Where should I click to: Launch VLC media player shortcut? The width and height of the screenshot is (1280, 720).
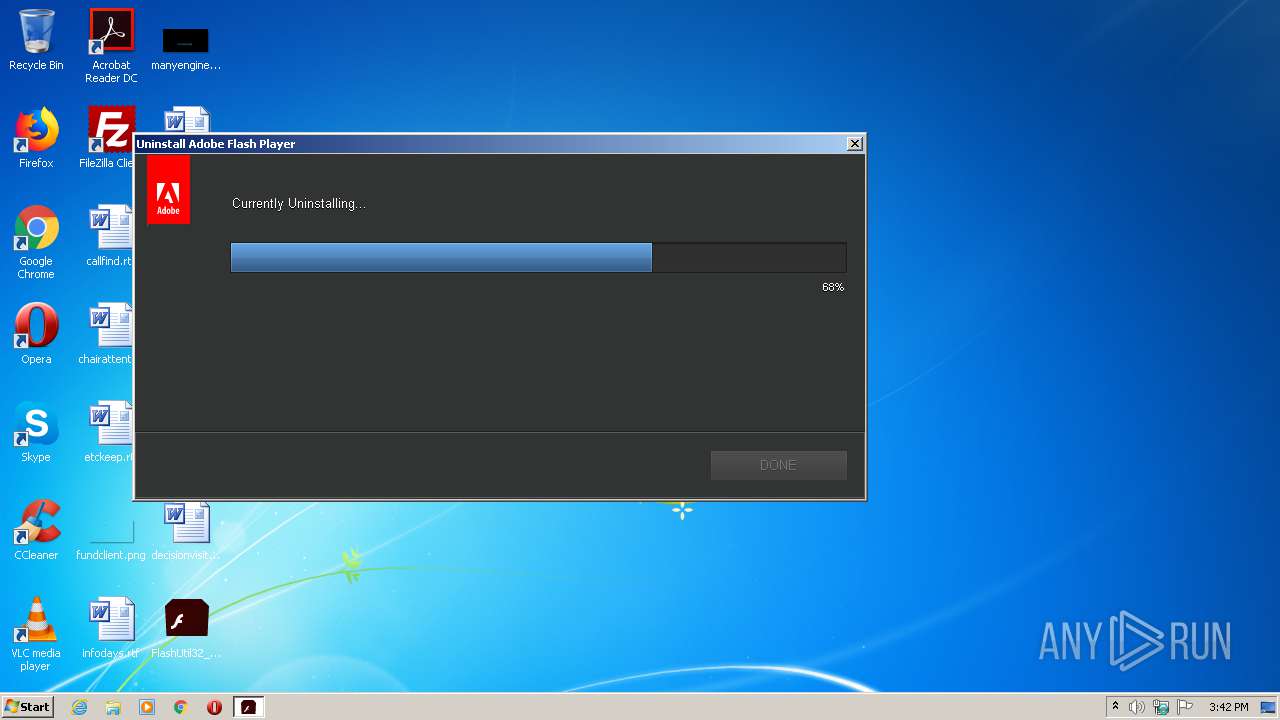pos(36,634)
